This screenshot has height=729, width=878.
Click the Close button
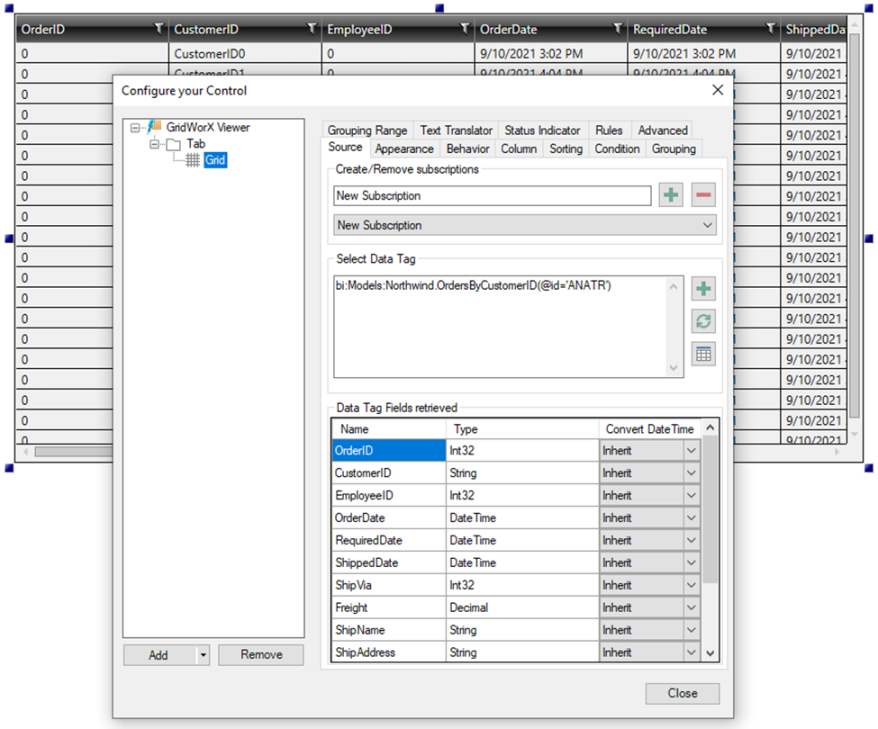(682, 693)
